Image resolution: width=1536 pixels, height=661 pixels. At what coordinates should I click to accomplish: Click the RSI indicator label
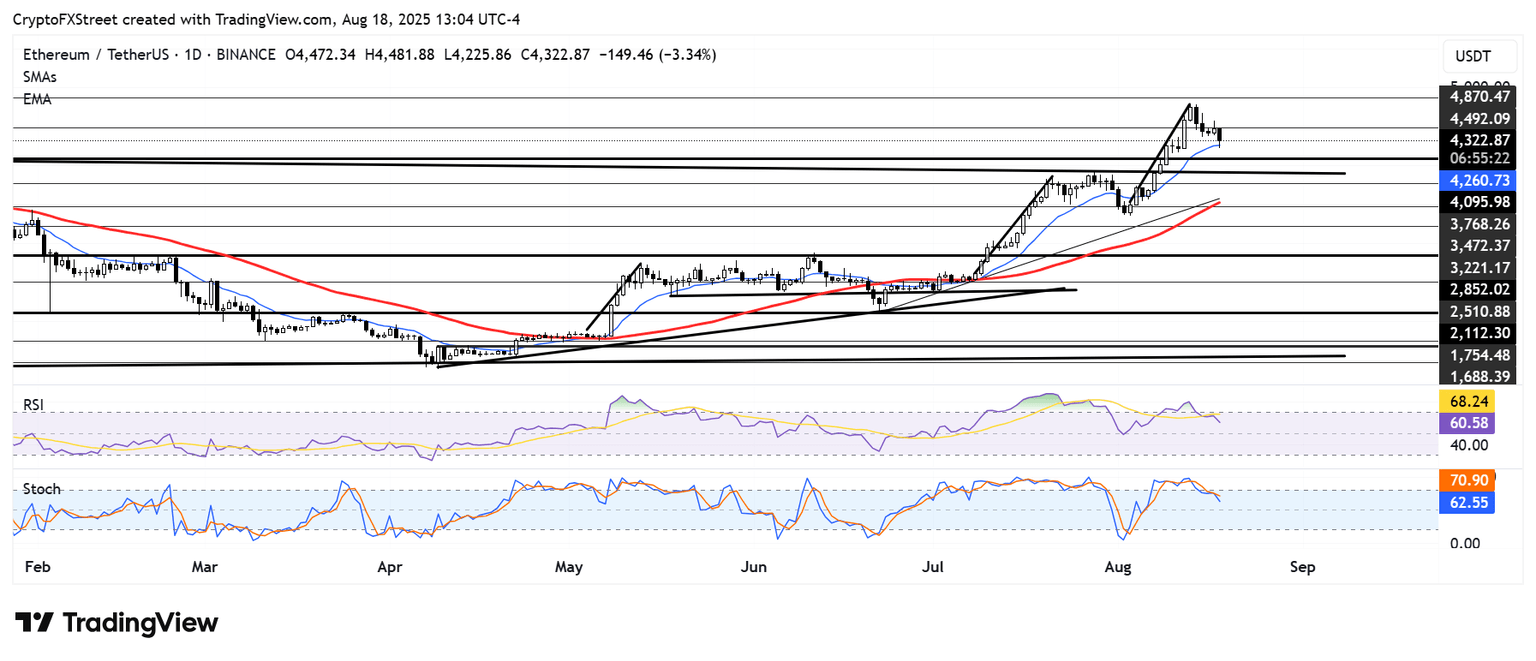(35, 405)
